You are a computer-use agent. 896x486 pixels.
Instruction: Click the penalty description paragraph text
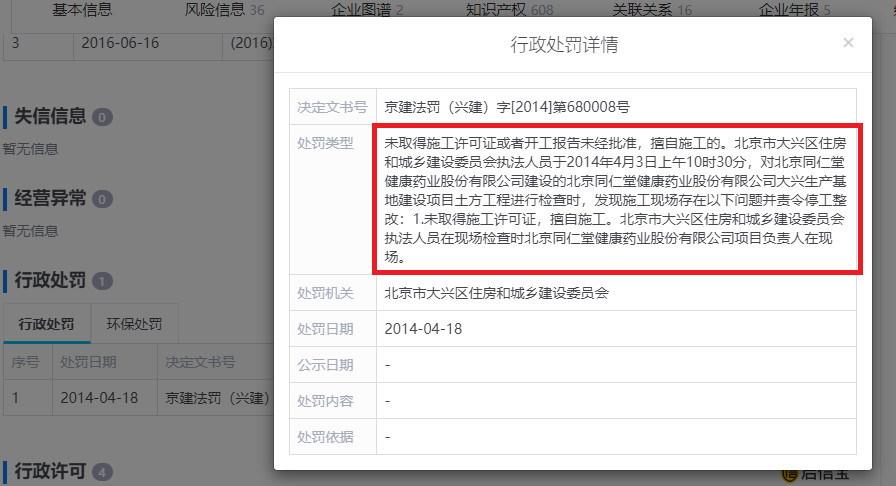tap(615, 200)
